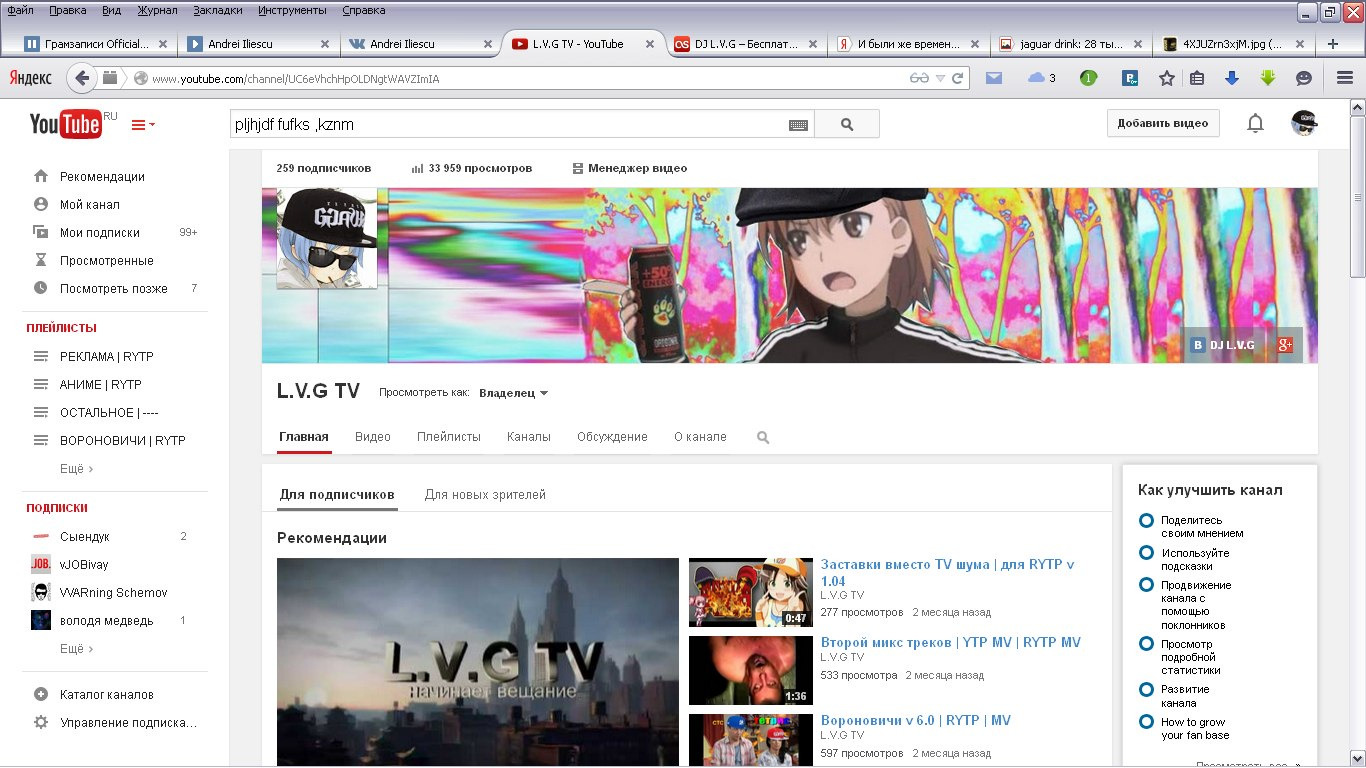The height and width of the screenshot is (768, 1366).
Task: Click the YouTube search input field
Action: (522, 124)
